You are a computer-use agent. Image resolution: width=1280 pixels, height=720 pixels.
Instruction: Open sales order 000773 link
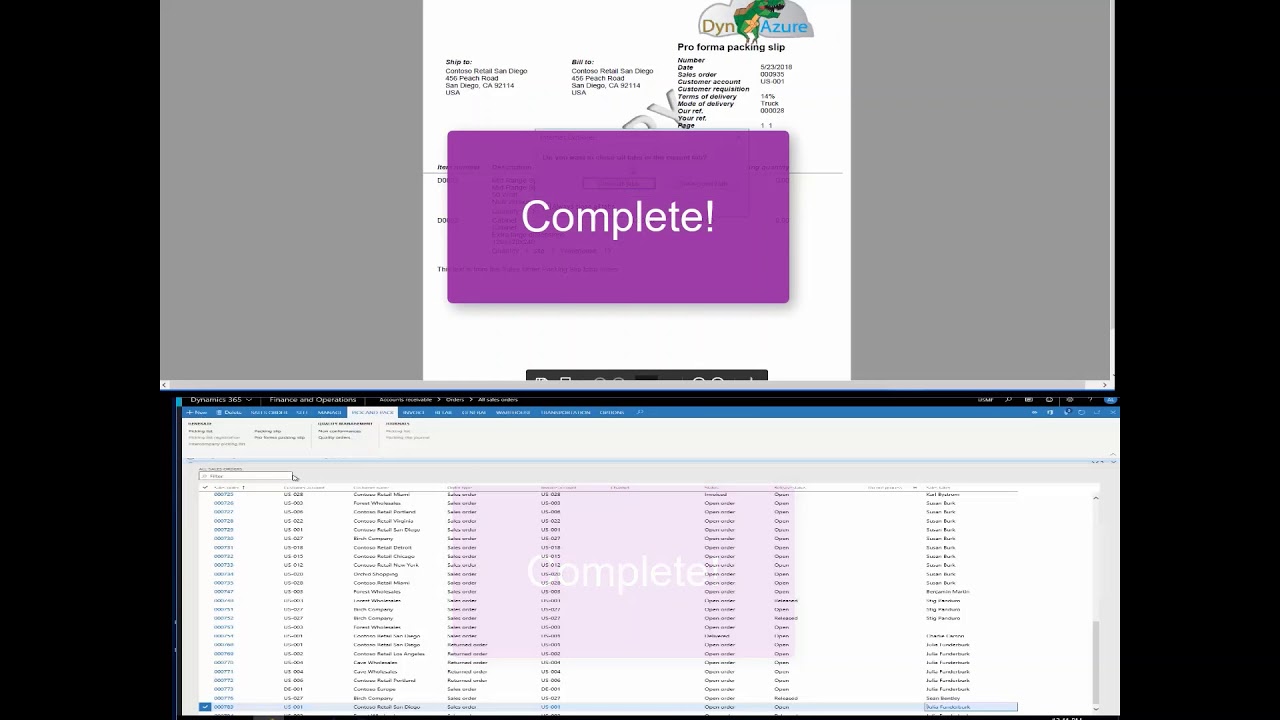[223, 689]
